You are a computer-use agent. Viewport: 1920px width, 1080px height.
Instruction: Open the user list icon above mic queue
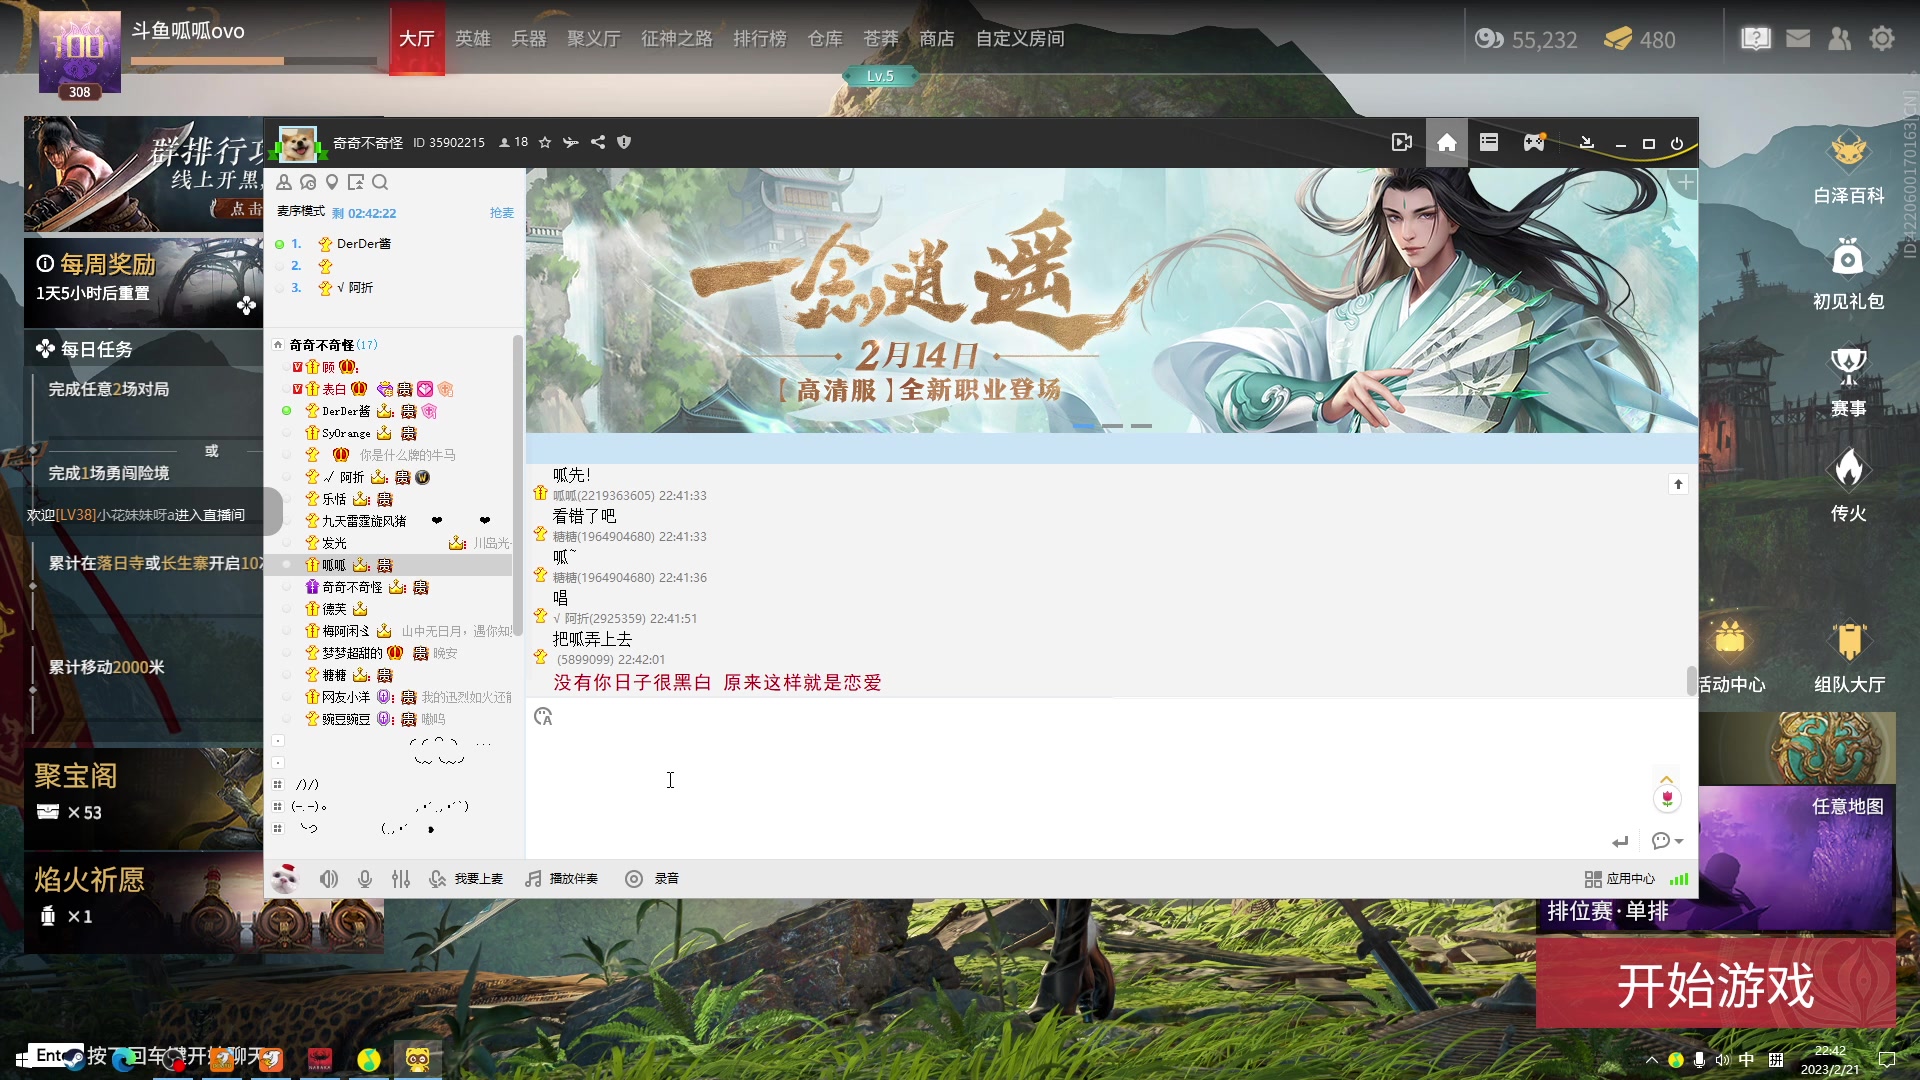(284, 182)
